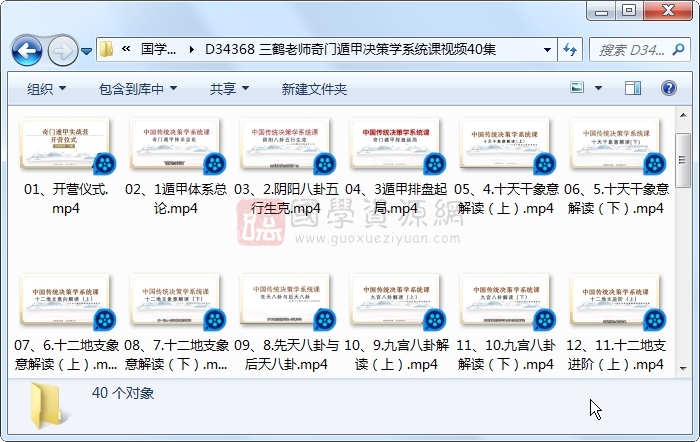
Task: Click the help question mark icon
Action: (668, 88)
